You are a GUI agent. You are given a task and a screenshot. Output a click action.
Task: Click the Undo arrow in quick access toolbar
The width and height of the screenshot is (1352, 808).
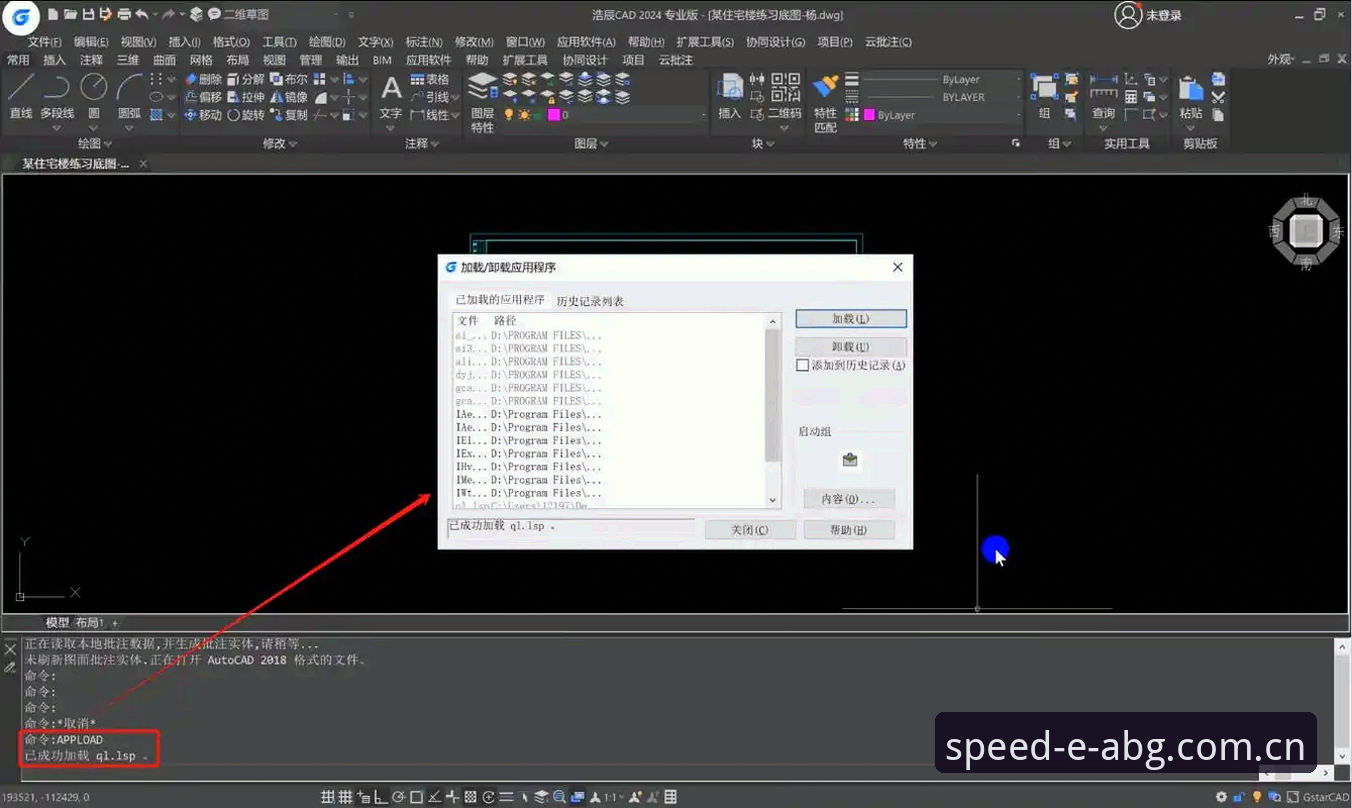click(x=142, y=15)
